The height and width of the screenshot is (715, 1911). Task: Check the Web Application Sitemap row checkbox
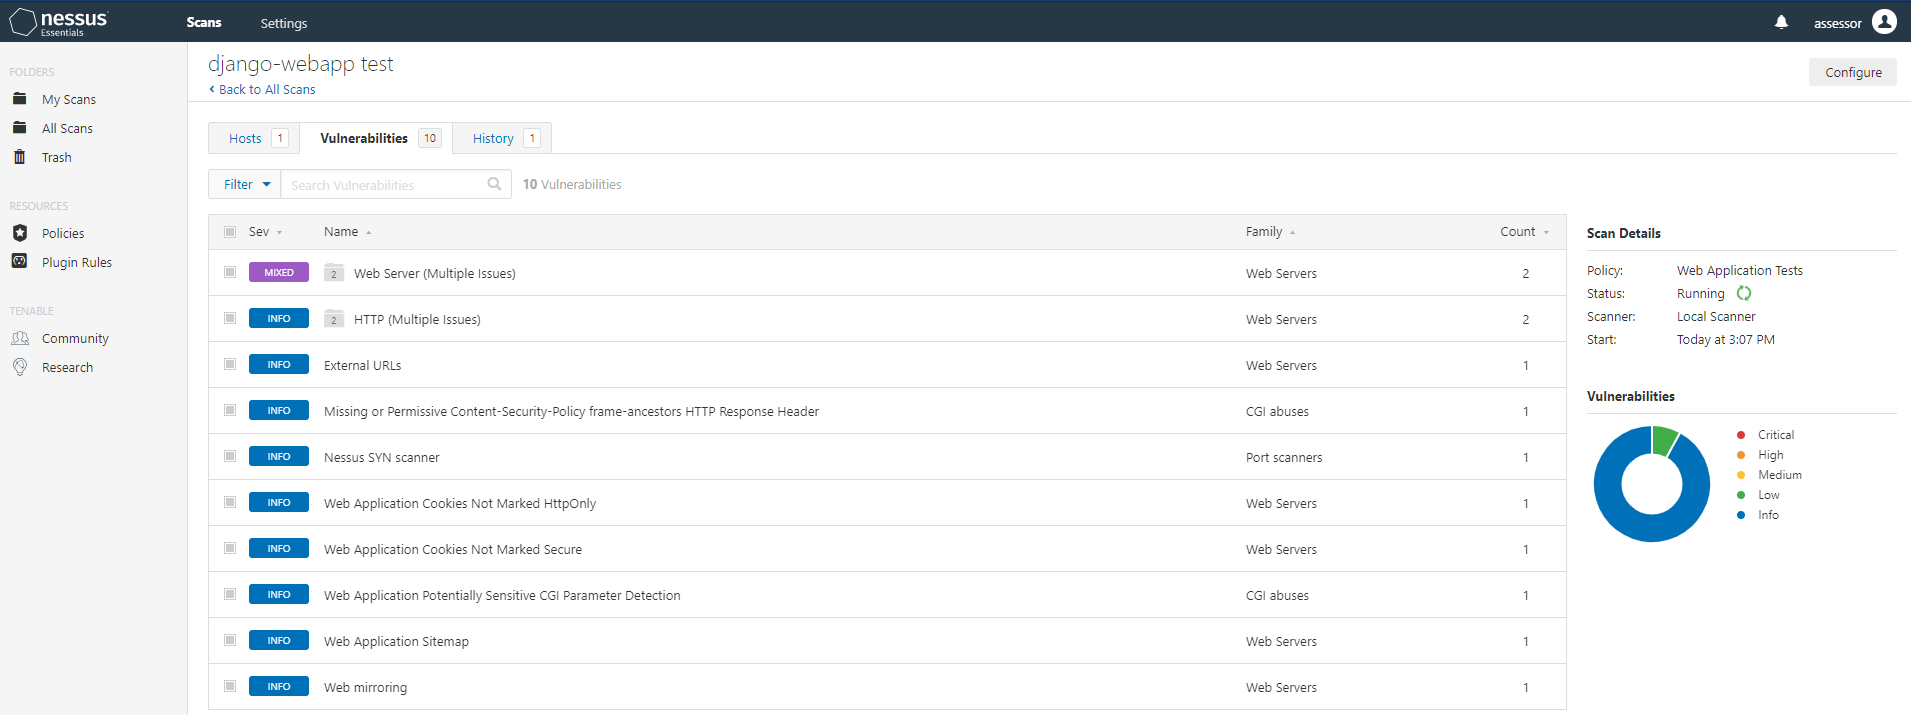(230, 640)
